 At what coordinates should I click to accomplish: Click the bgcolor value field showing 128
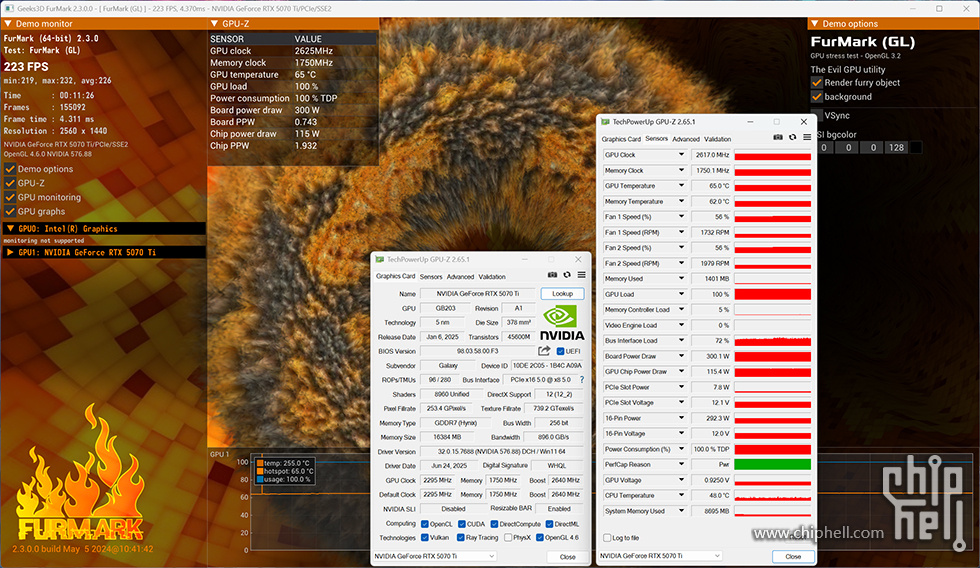(896, 148)
